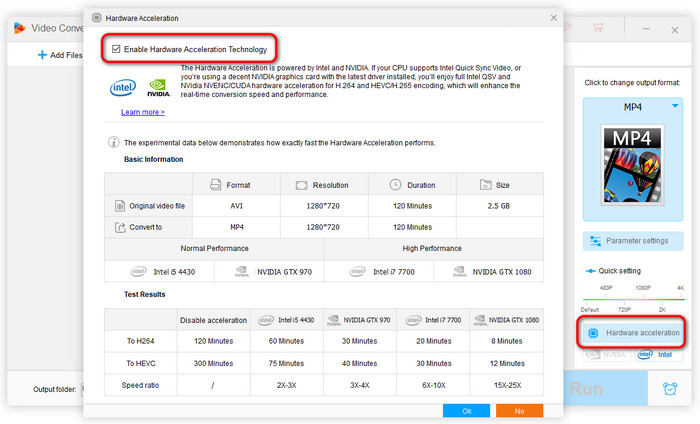Click Hardware Acceleration dialog title icon
Screen dimensions: 700x424
click(96, 18)
